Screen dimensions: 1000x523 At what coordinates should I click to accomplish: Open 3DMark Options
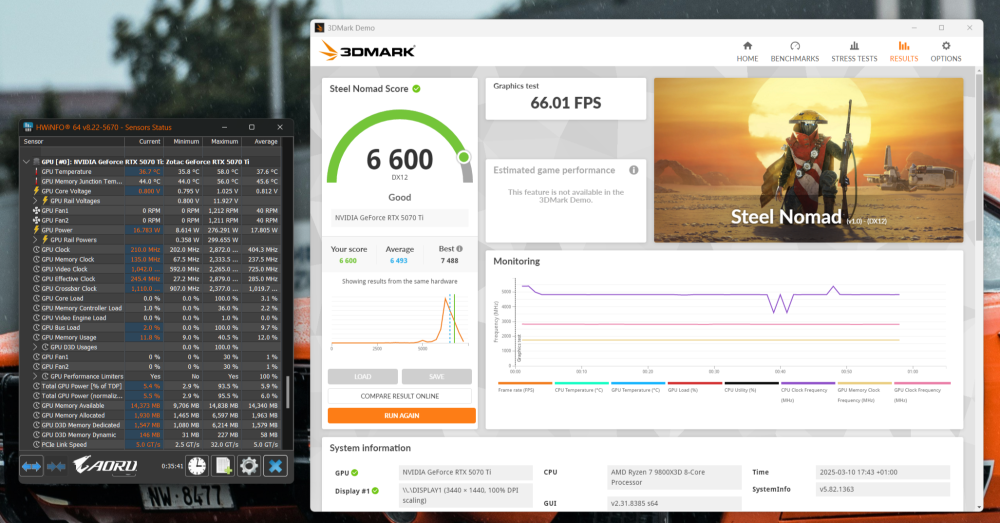946,52
